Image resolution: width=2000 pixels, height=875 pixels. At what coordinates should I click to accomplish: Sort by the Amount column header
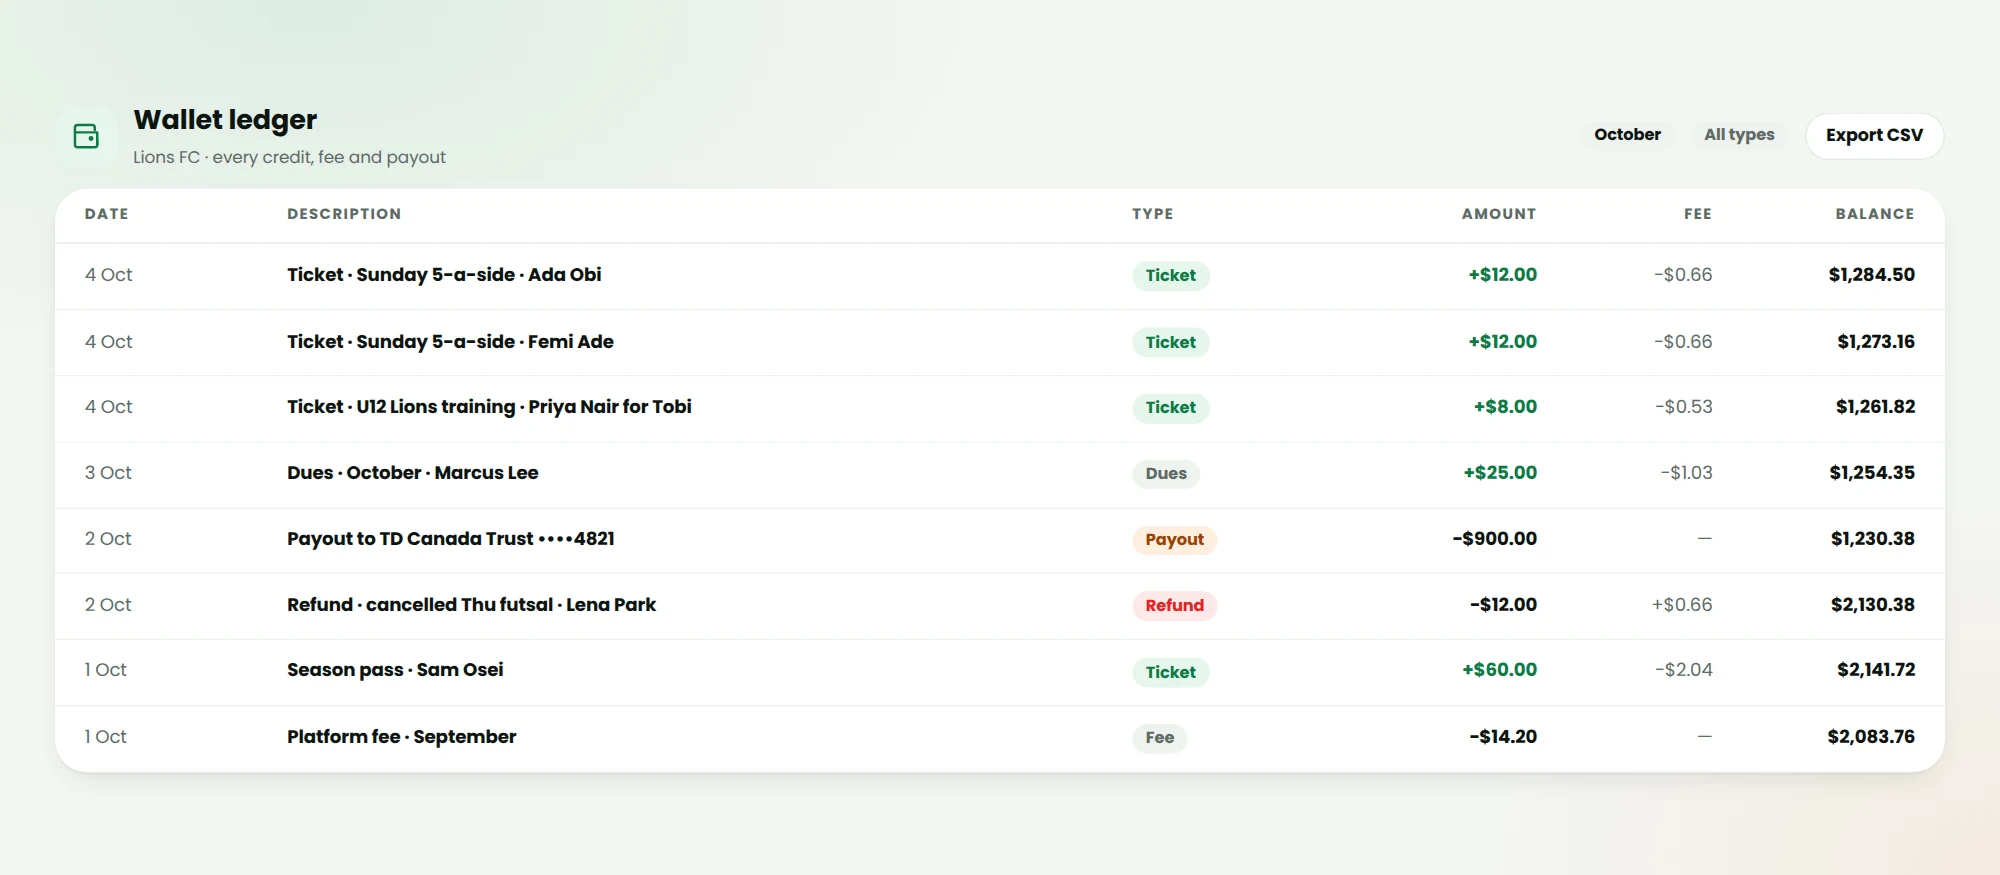pyautogui.click(x=1499, y=214)
